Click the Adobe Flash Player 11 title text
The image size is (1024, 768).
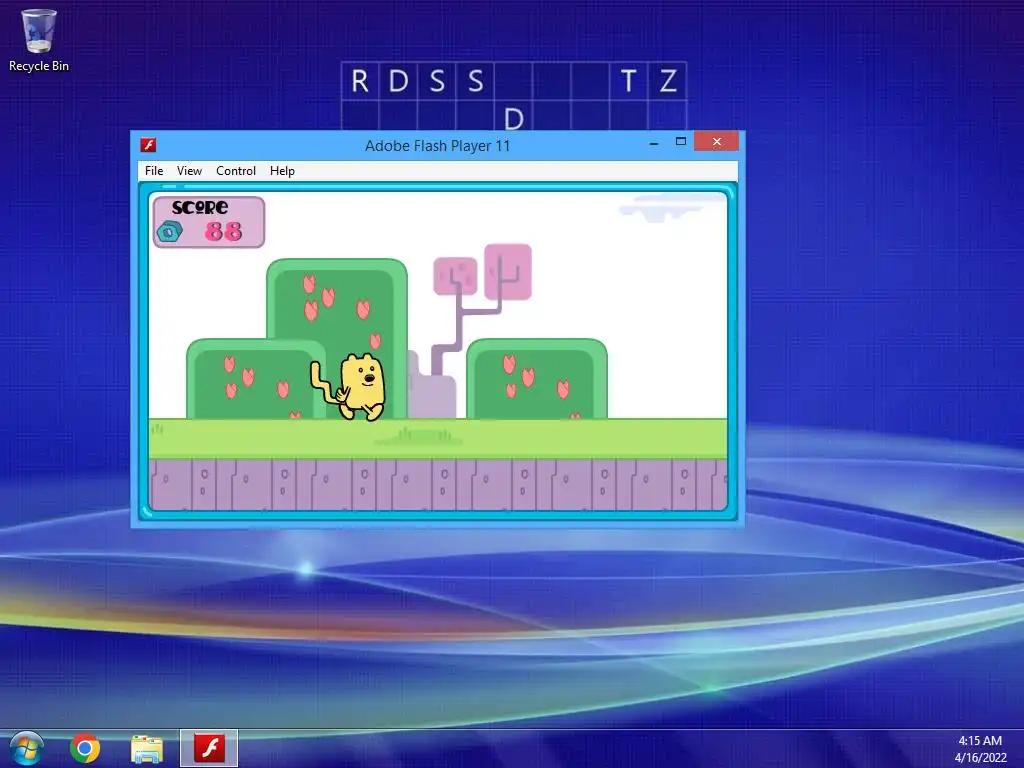pyautogui.click(x=438, y=146)
